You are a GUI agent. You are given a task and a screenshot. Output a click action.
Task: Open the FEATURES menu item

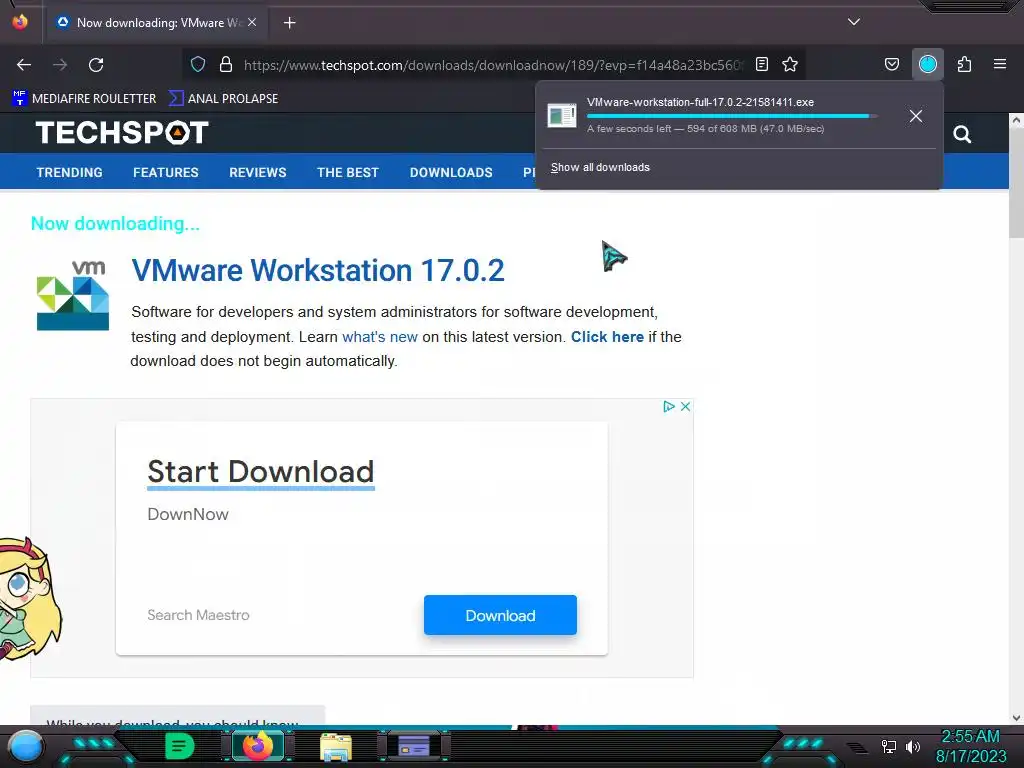pyautogui.click(x=166, y=172)
